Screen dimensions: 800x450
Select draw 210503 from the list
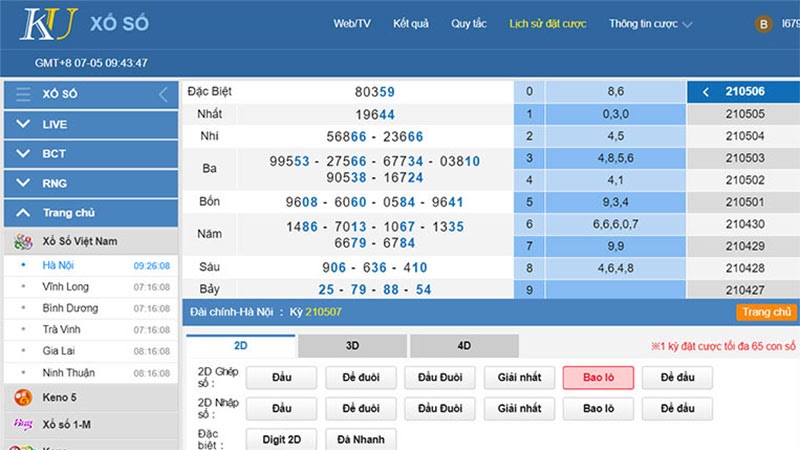pyautogui.click(x=744, y=158)
